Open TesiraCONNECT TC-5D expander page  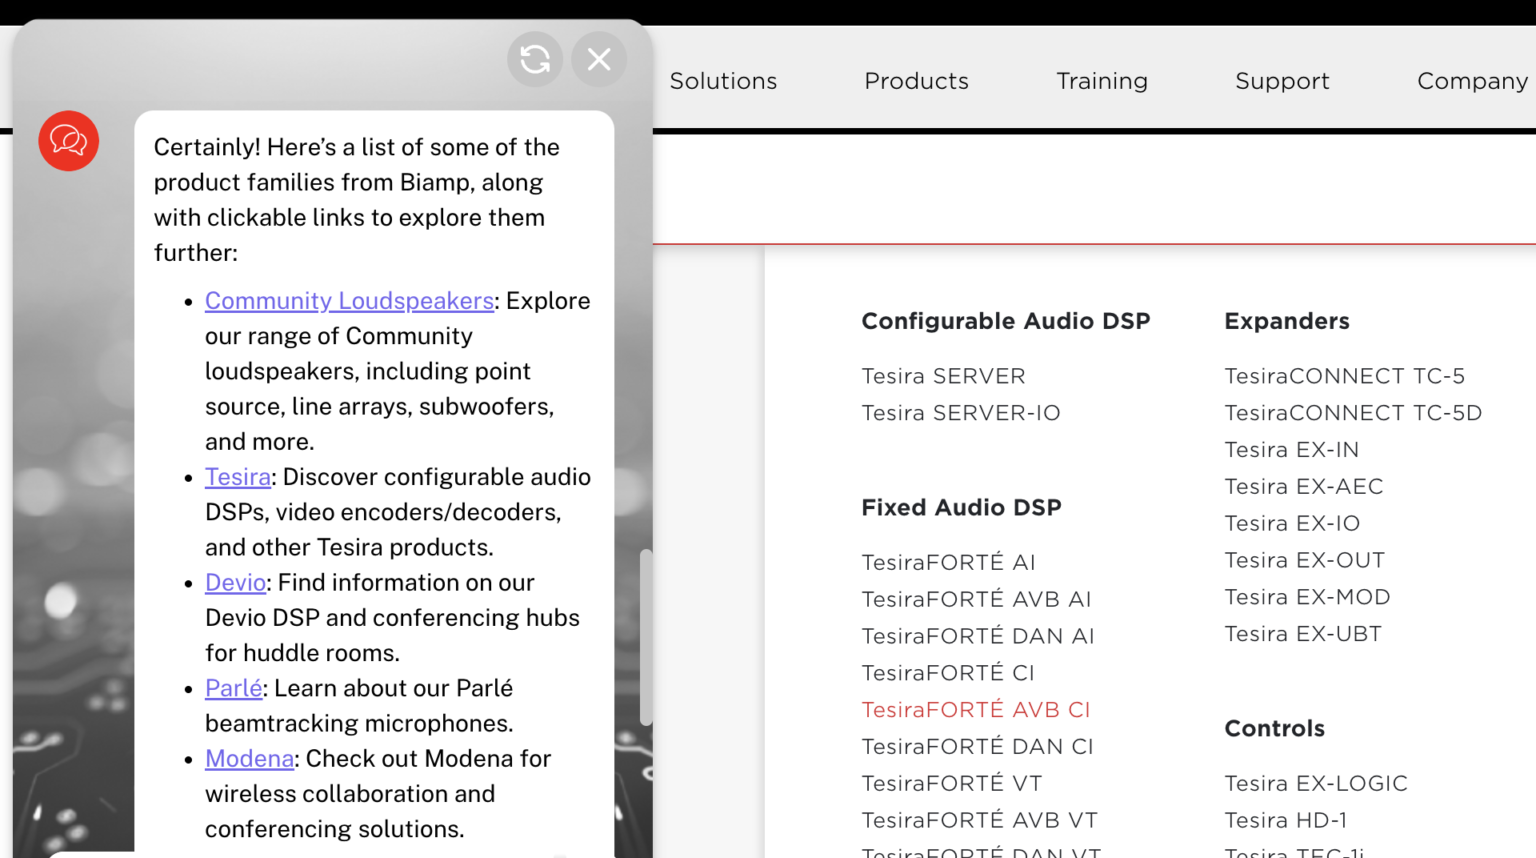click(x=1352, y=413)
